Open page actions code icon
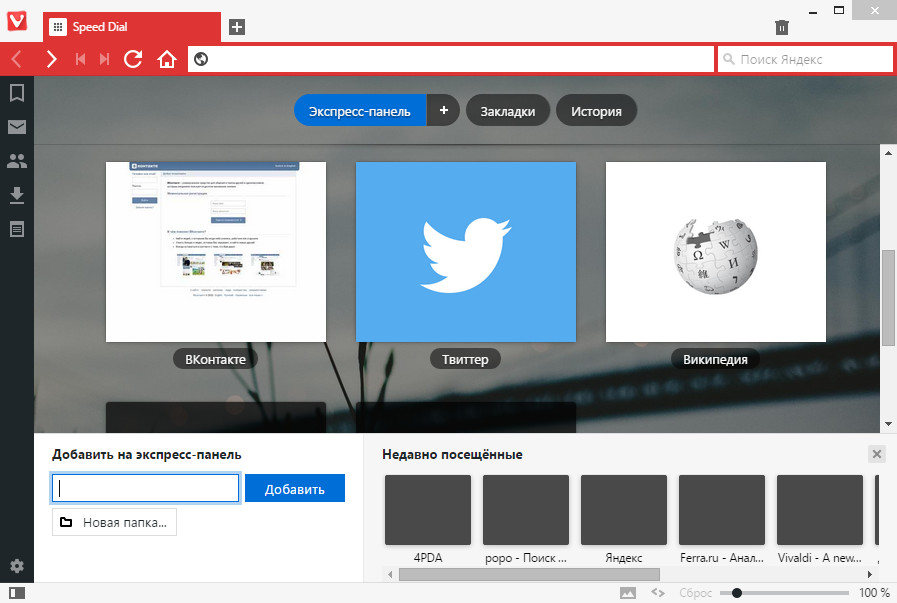The width and height of the screenshot is (897, 603). pyautogui.click(x=658, y=593)
